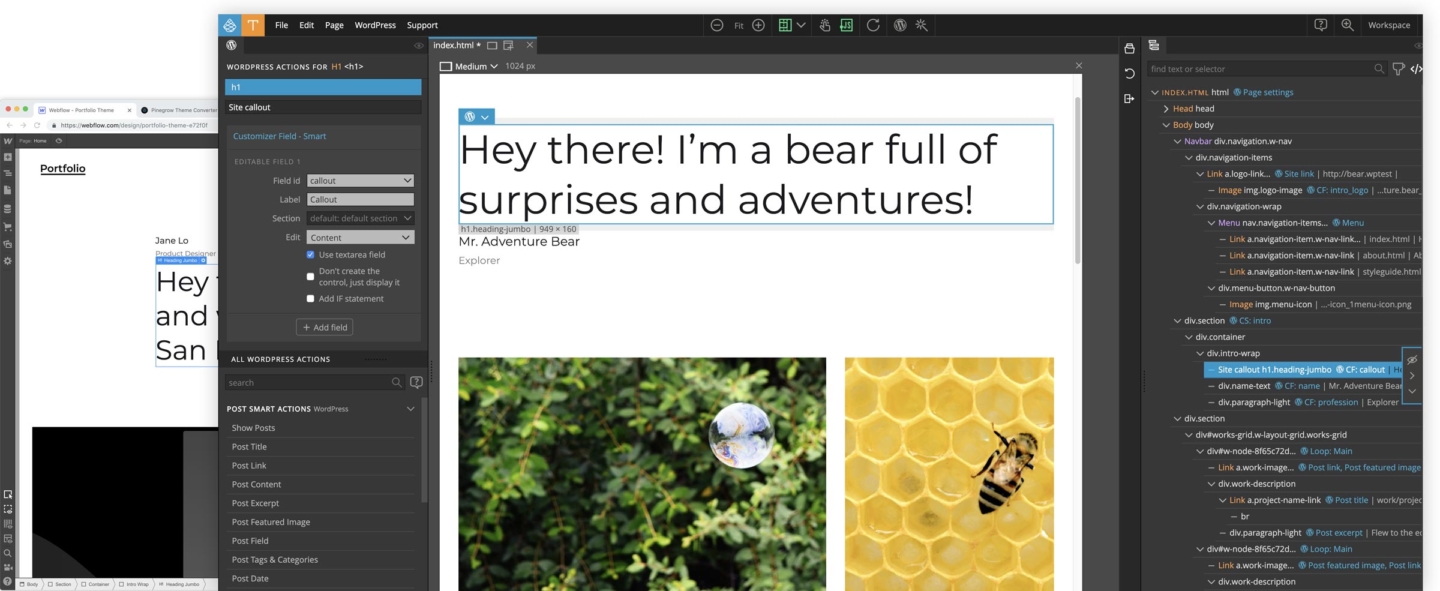Open the tree panel stack icon
Viewport: 1440px width, 591px height.
pyautogui.click(x=1153, y=45)
